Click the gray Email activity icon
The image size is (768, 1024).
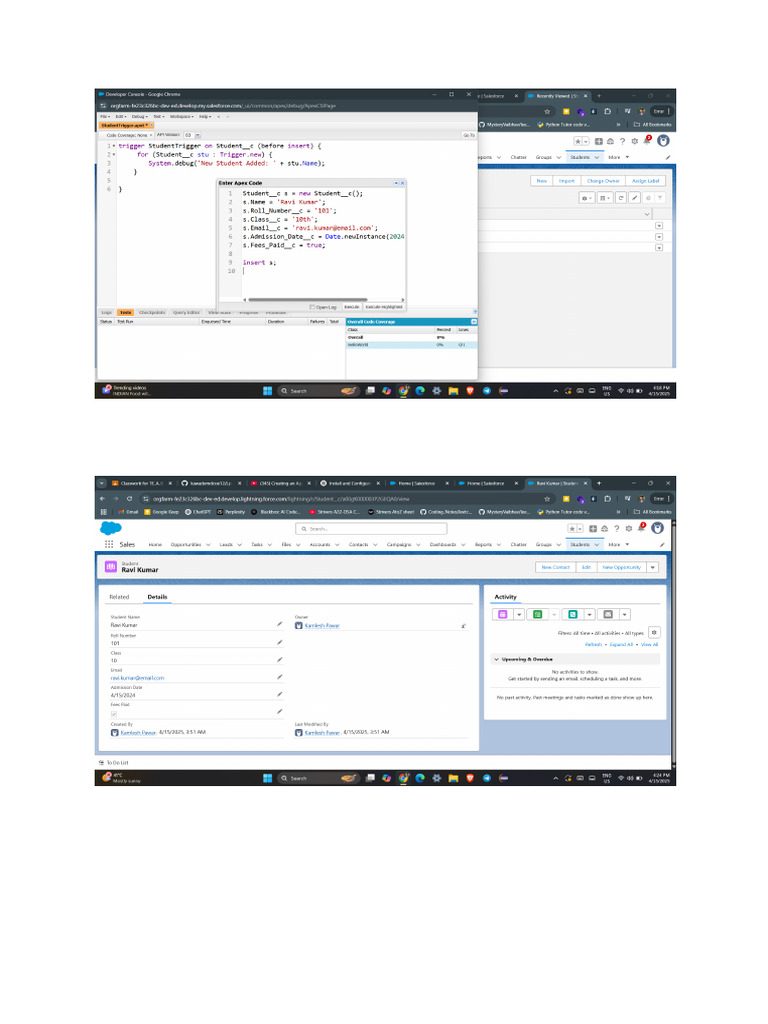click(608, 615)
